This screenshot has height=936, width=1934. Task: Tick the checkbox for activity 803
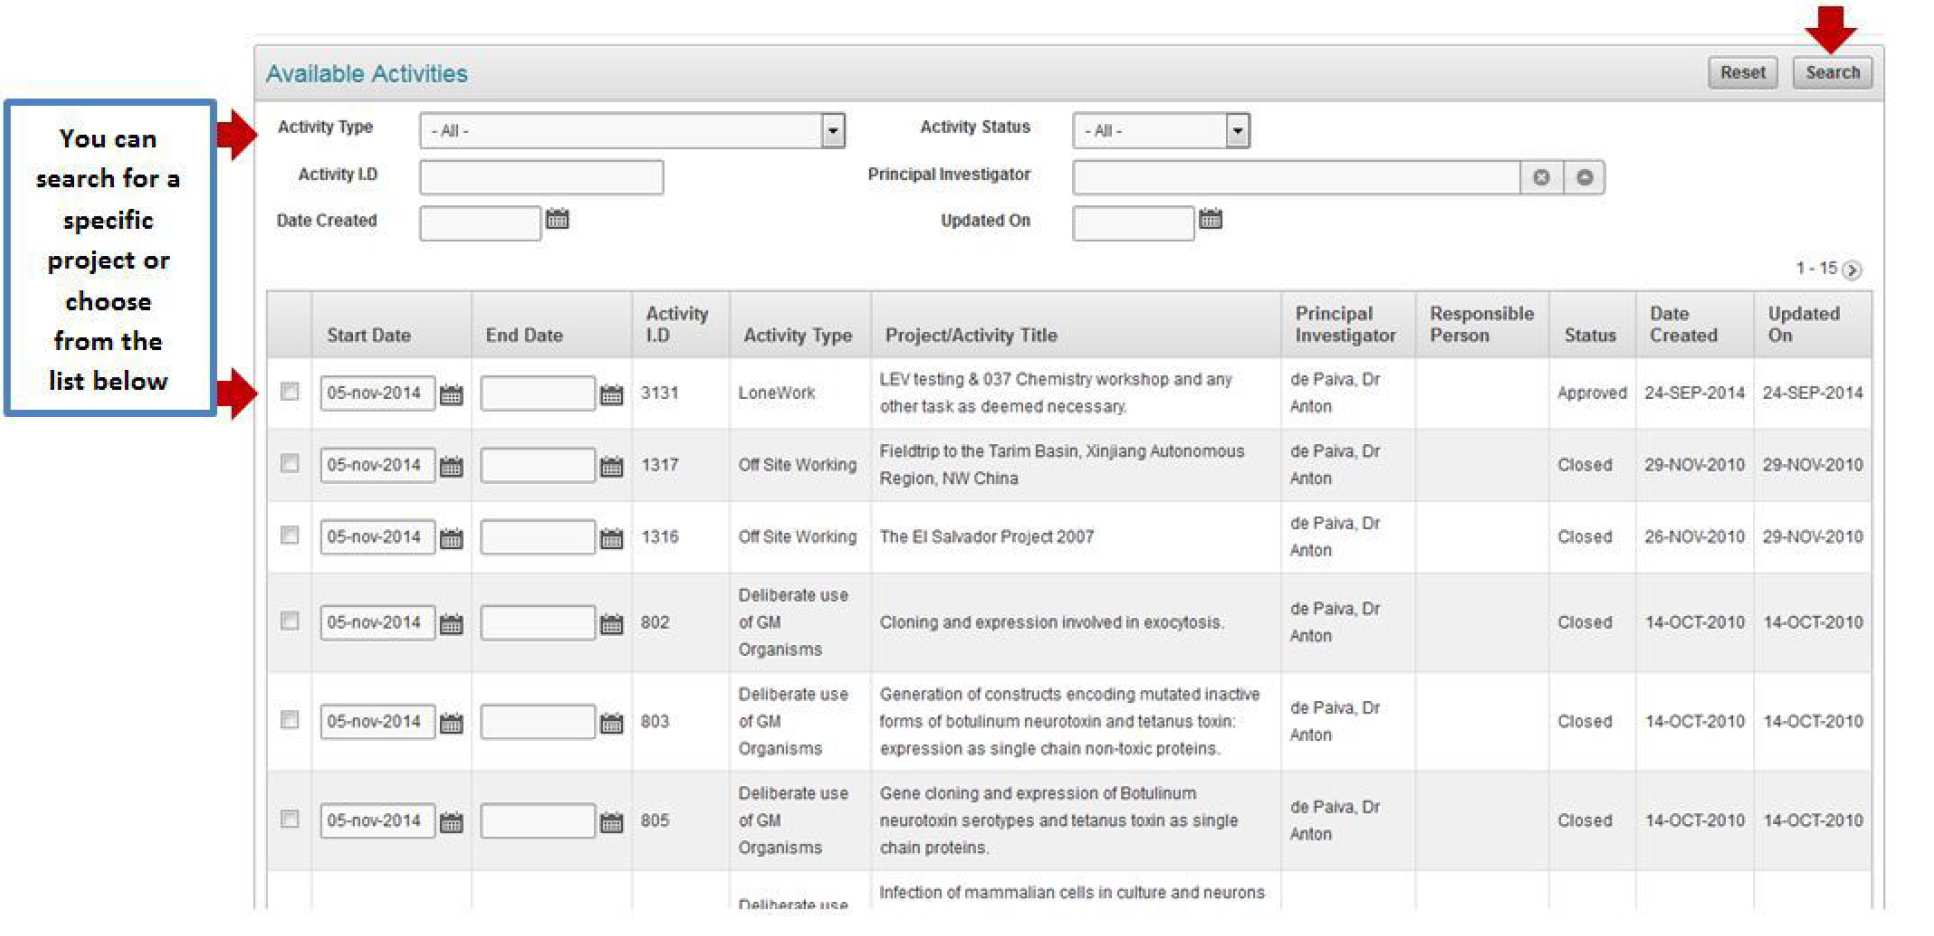coord(290,720)
